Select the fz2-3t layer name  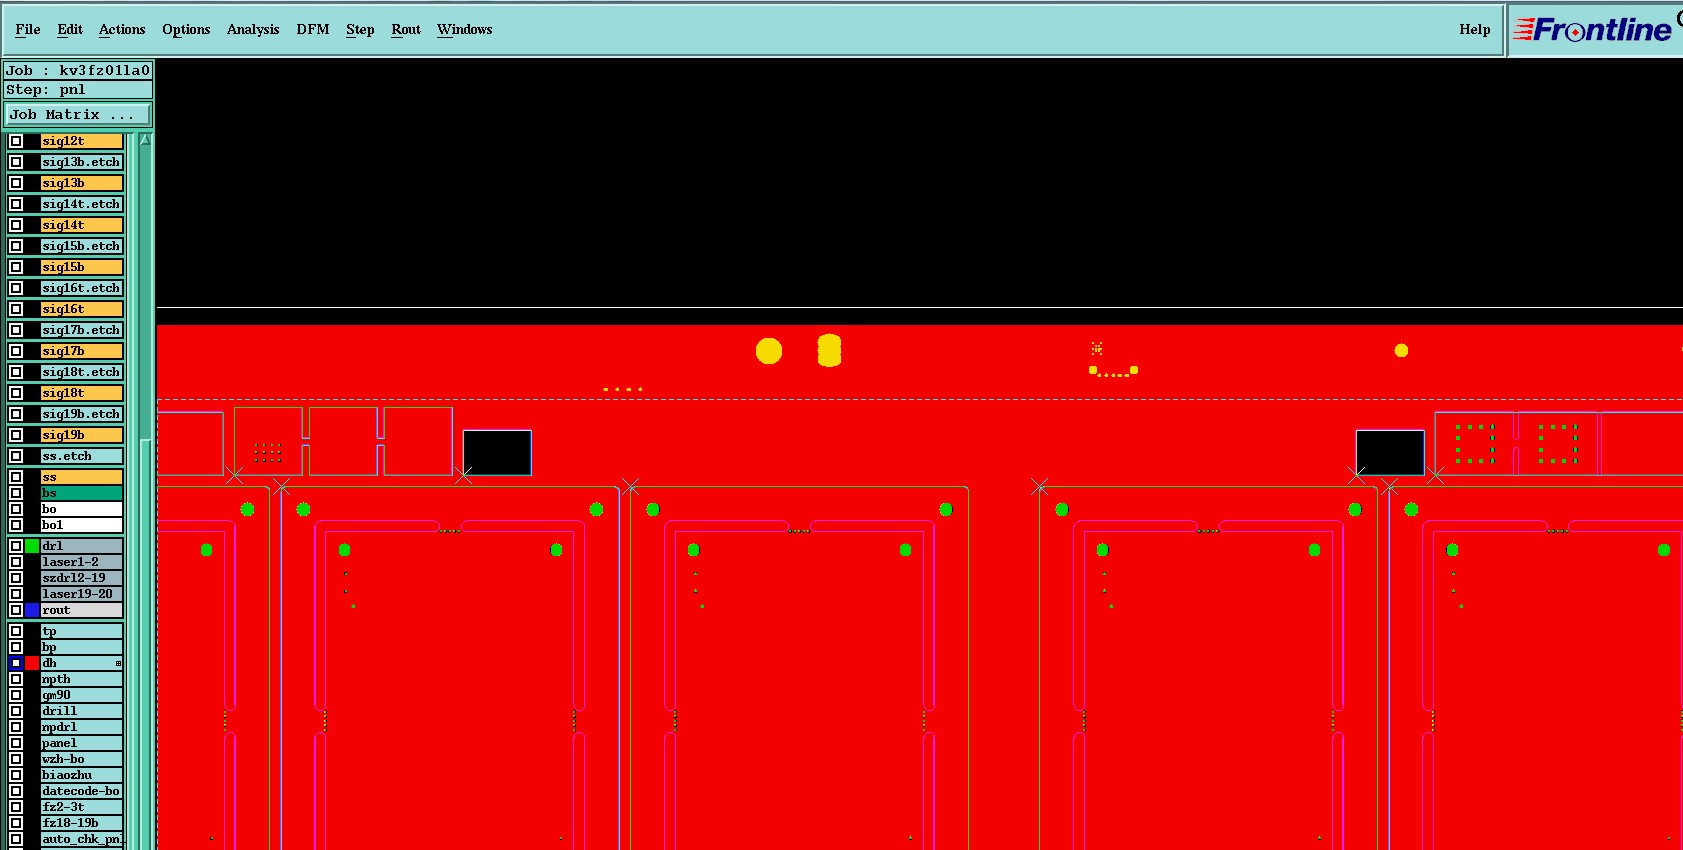82,807
